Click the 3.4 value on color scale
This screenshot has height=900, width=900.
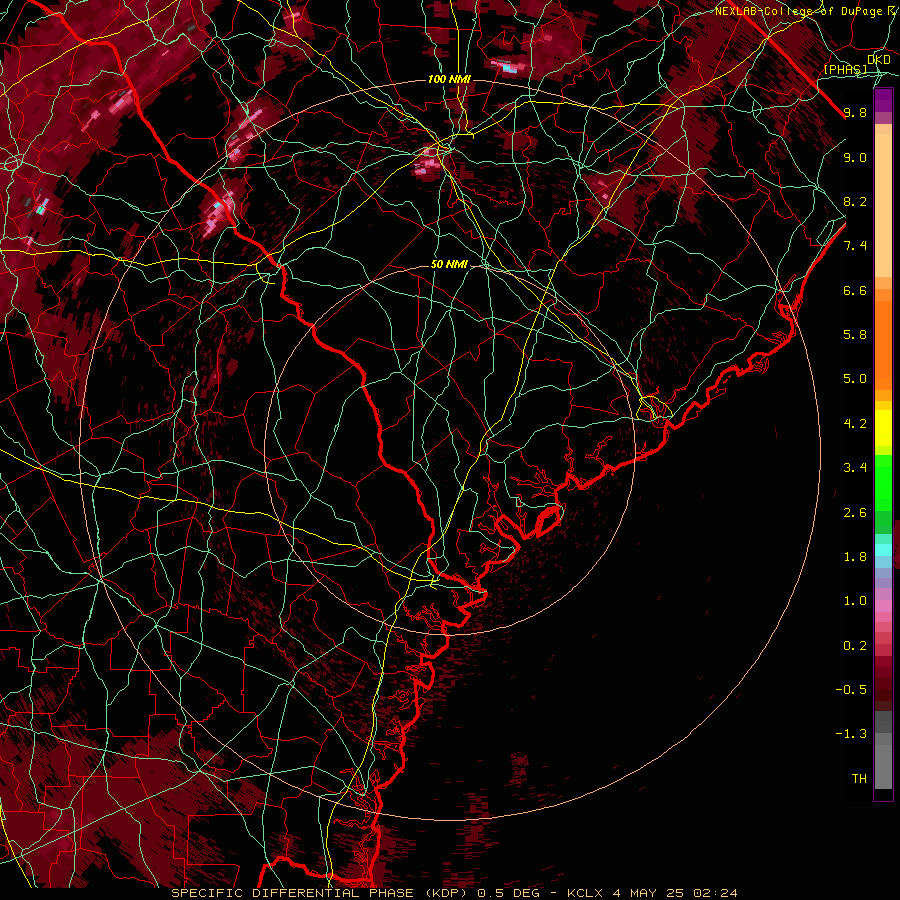[x=855, y=468]
